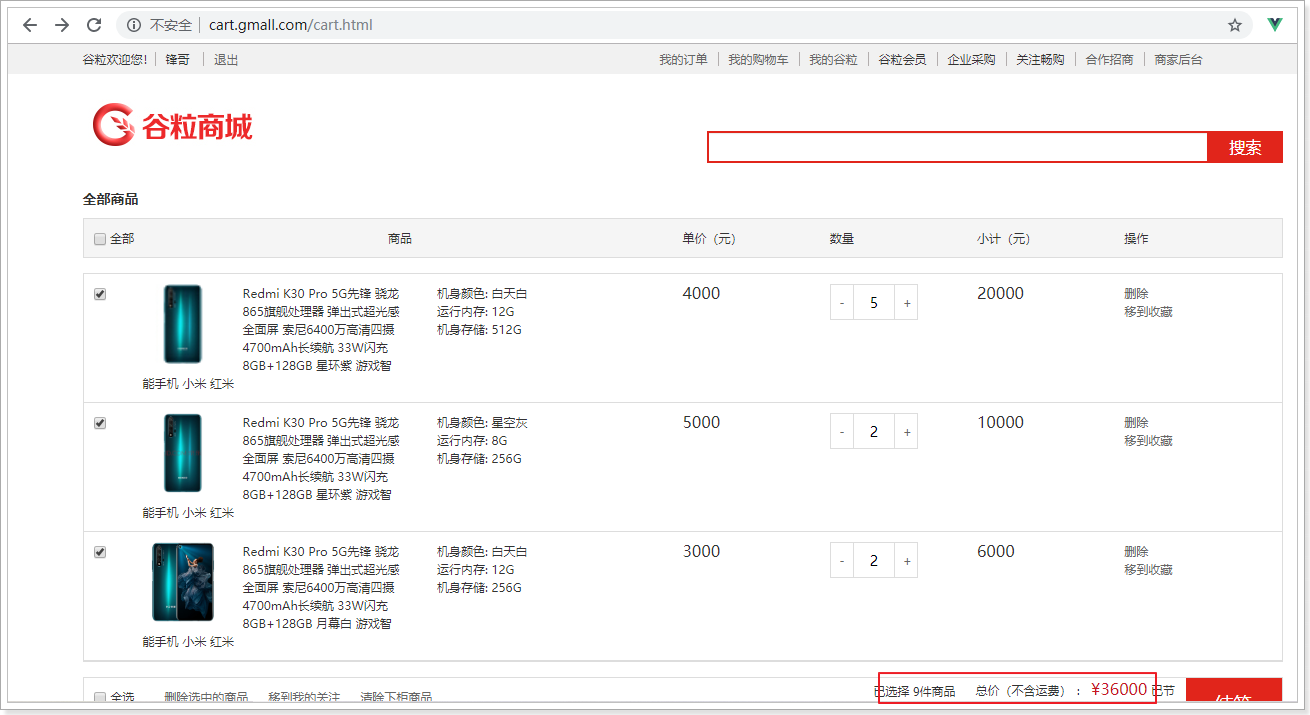This screenshot has width=1310, height=715.
Task: Uncheck the first Redmi K30 Pro item
Action: pos(100,294)
